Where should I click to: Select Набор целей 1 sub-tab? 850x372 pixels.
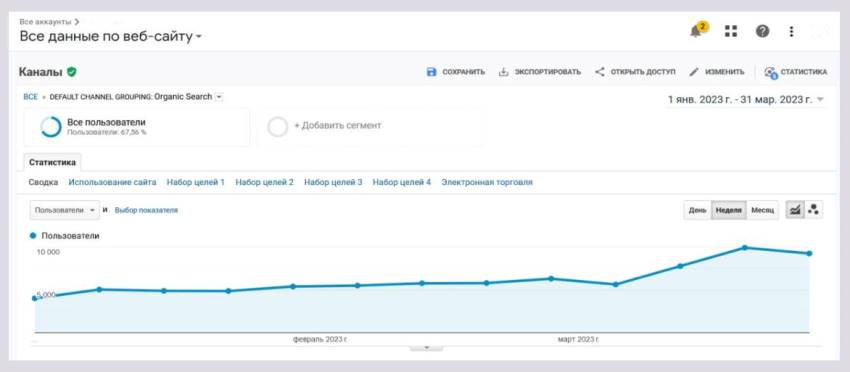(196, 182)
